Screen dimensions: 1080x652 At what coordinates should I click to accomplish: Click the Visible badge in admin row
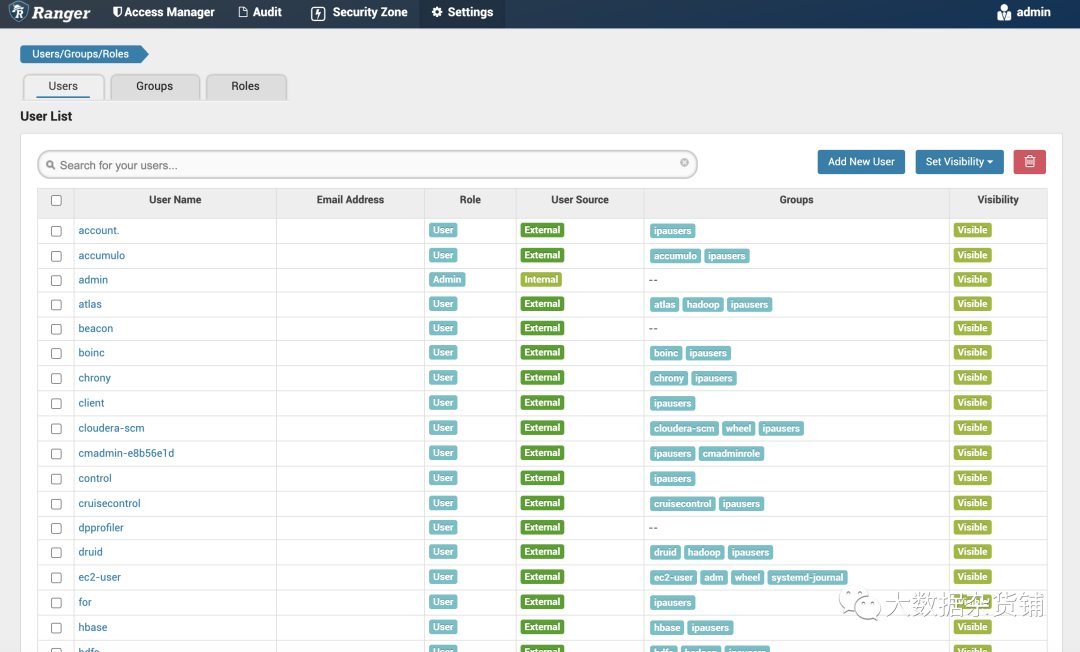(972, 280)
